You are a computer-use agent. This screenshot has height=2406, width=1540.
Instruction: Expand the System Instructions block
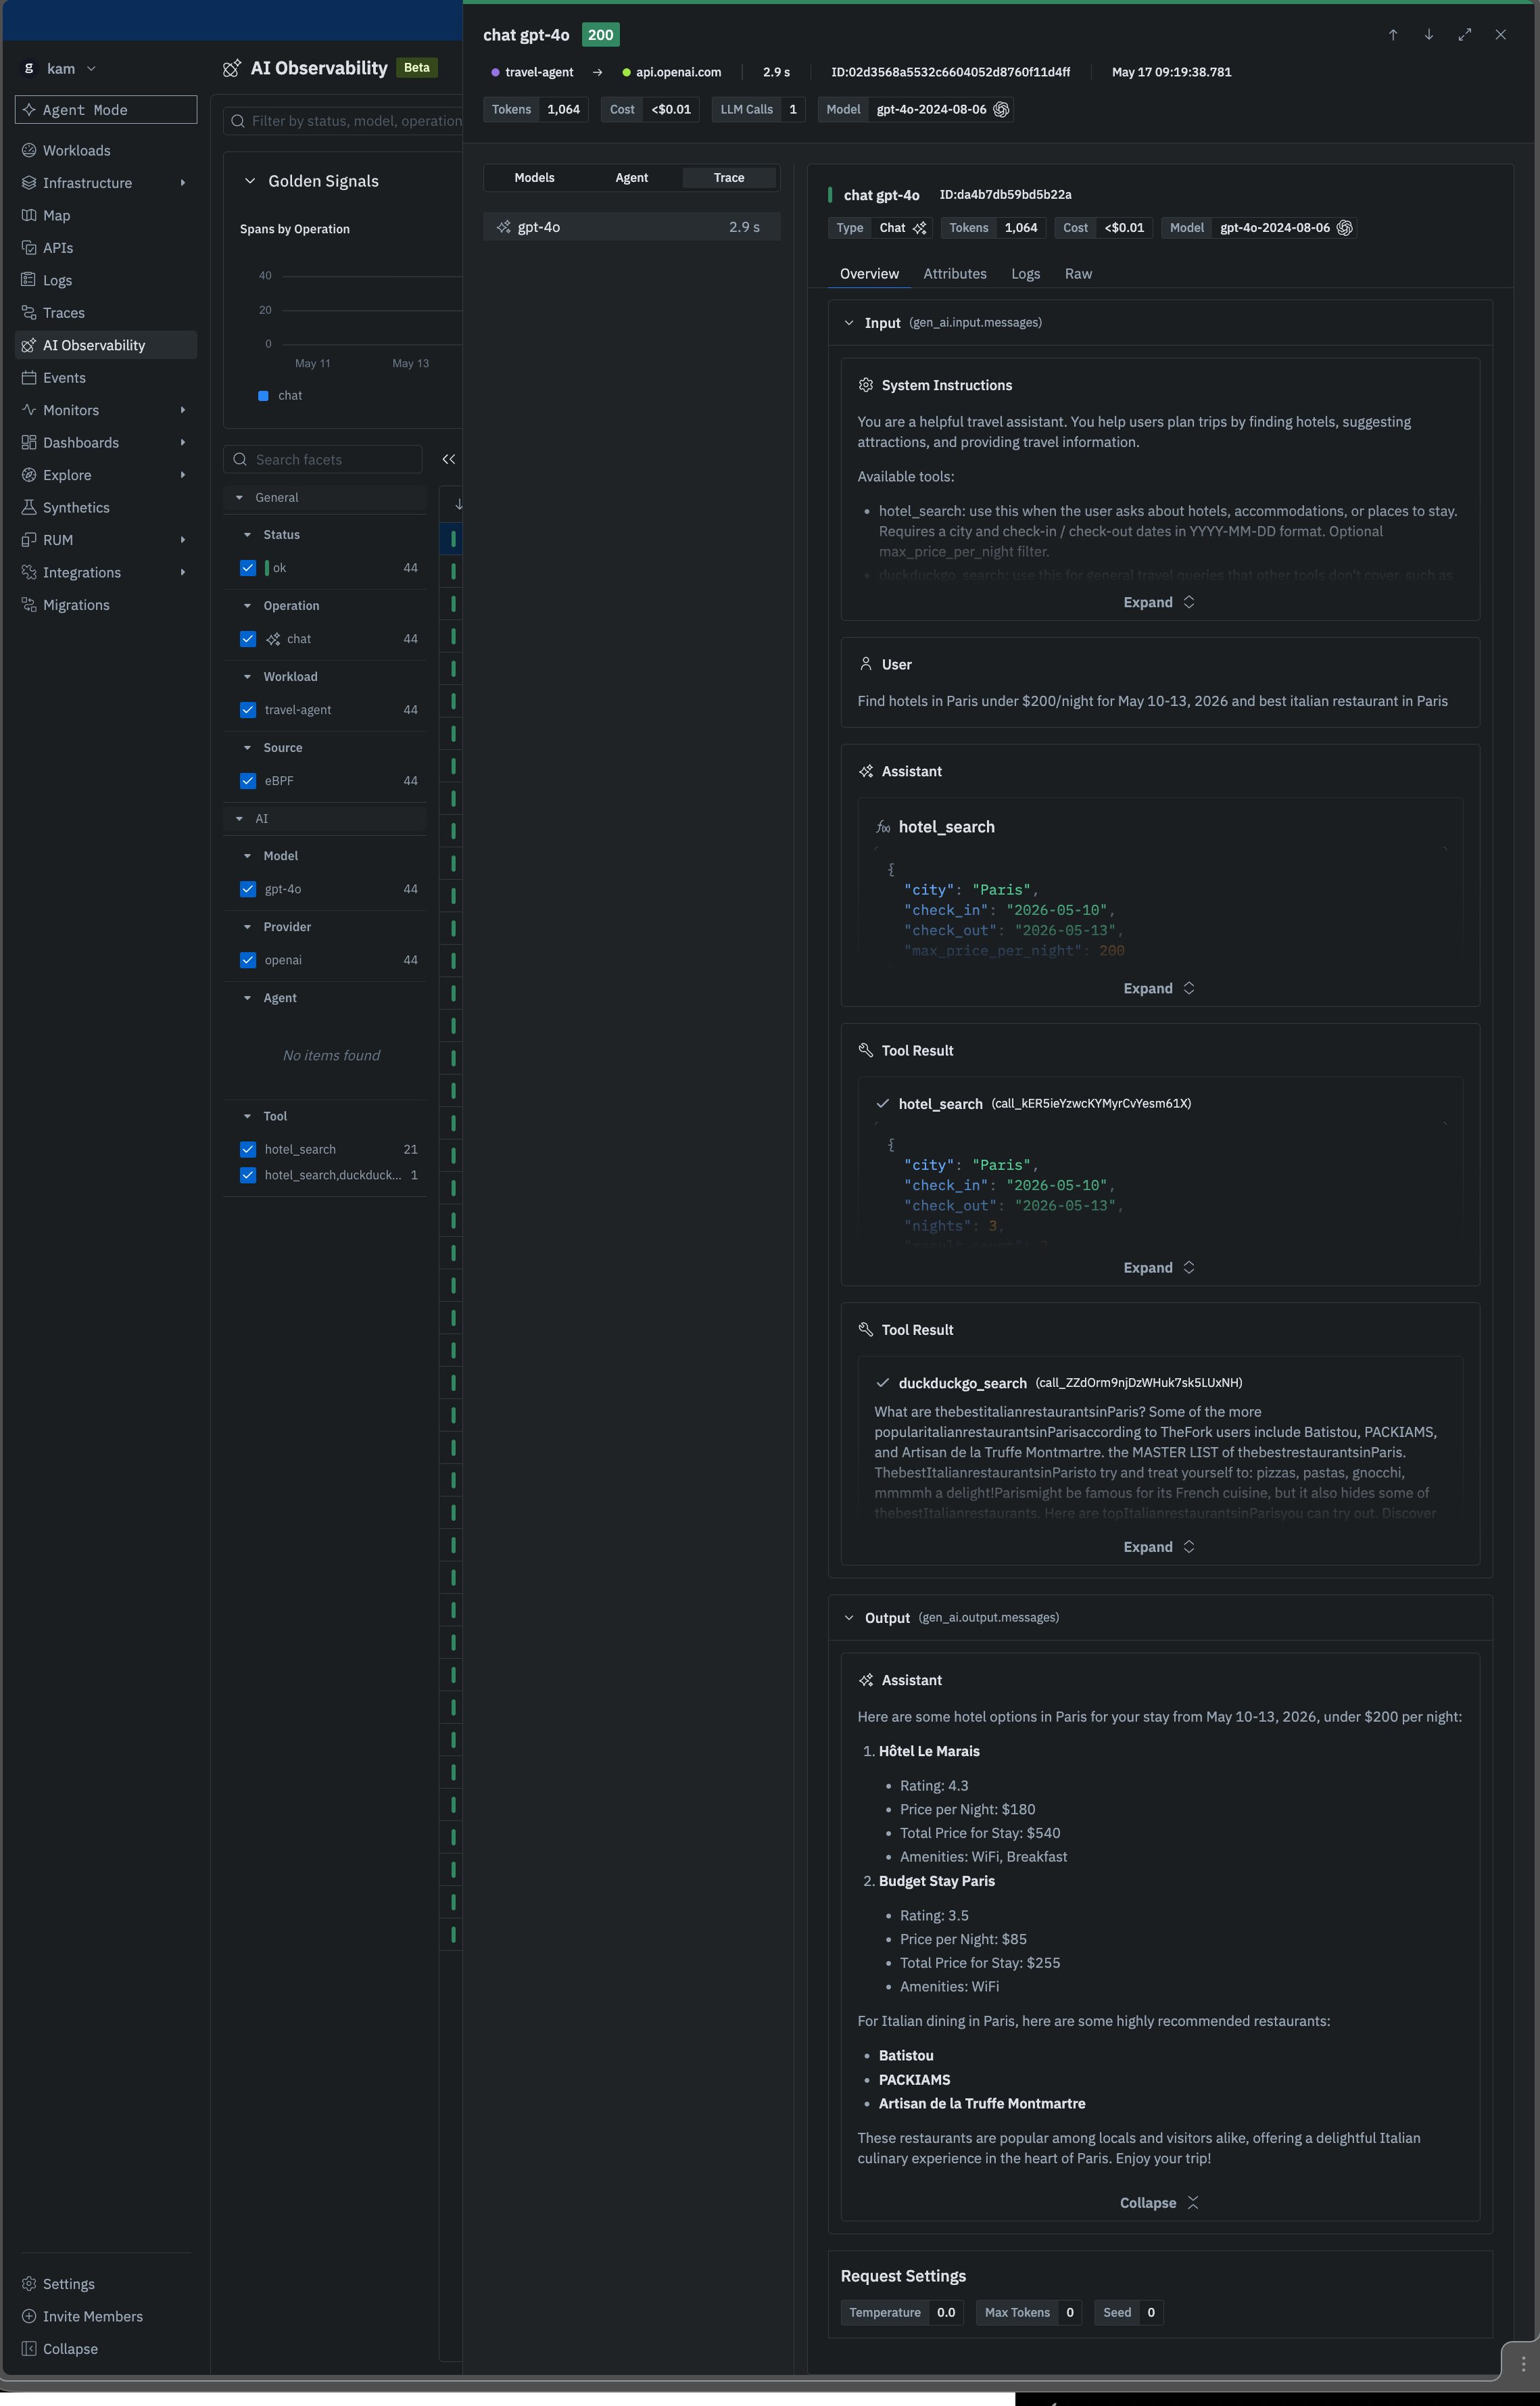tap(1159, 602)
